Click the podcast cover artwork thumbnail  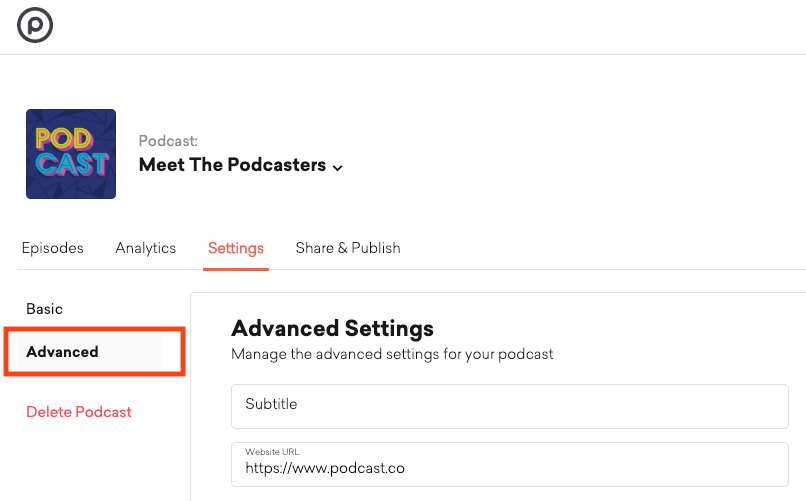71,154
